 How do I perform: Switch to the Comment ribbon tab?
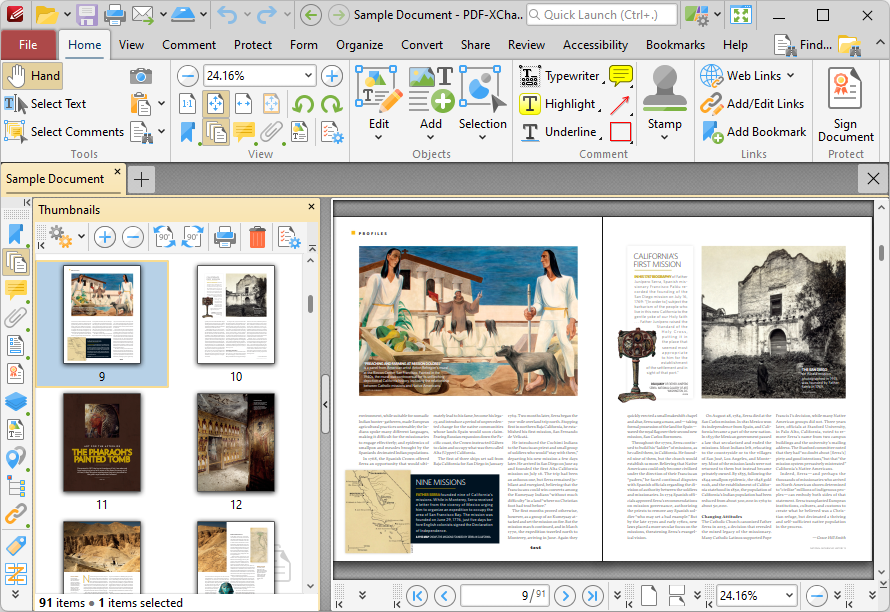click(189, 45)
